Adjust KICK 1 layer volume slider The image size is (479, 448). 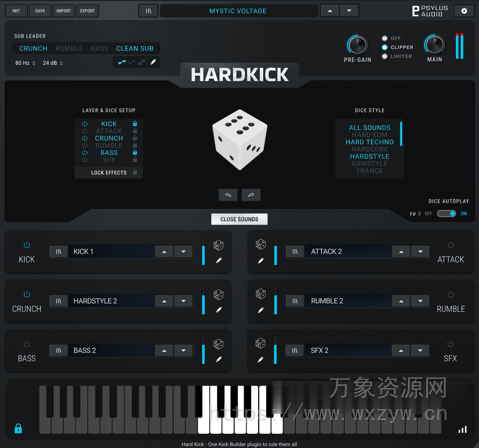click(203, 251)
